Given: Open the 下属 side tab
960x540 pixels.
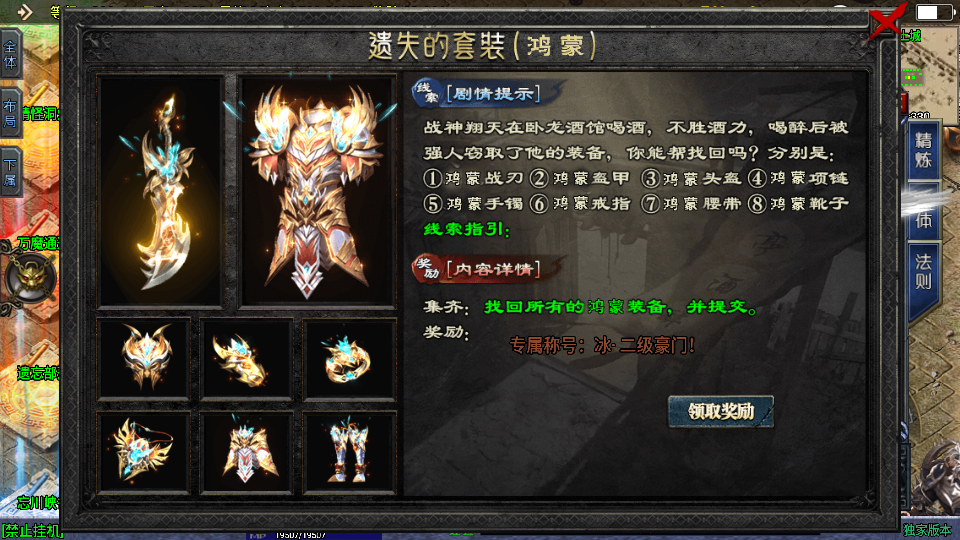Looking at the screenshot, I should (10, 173).
